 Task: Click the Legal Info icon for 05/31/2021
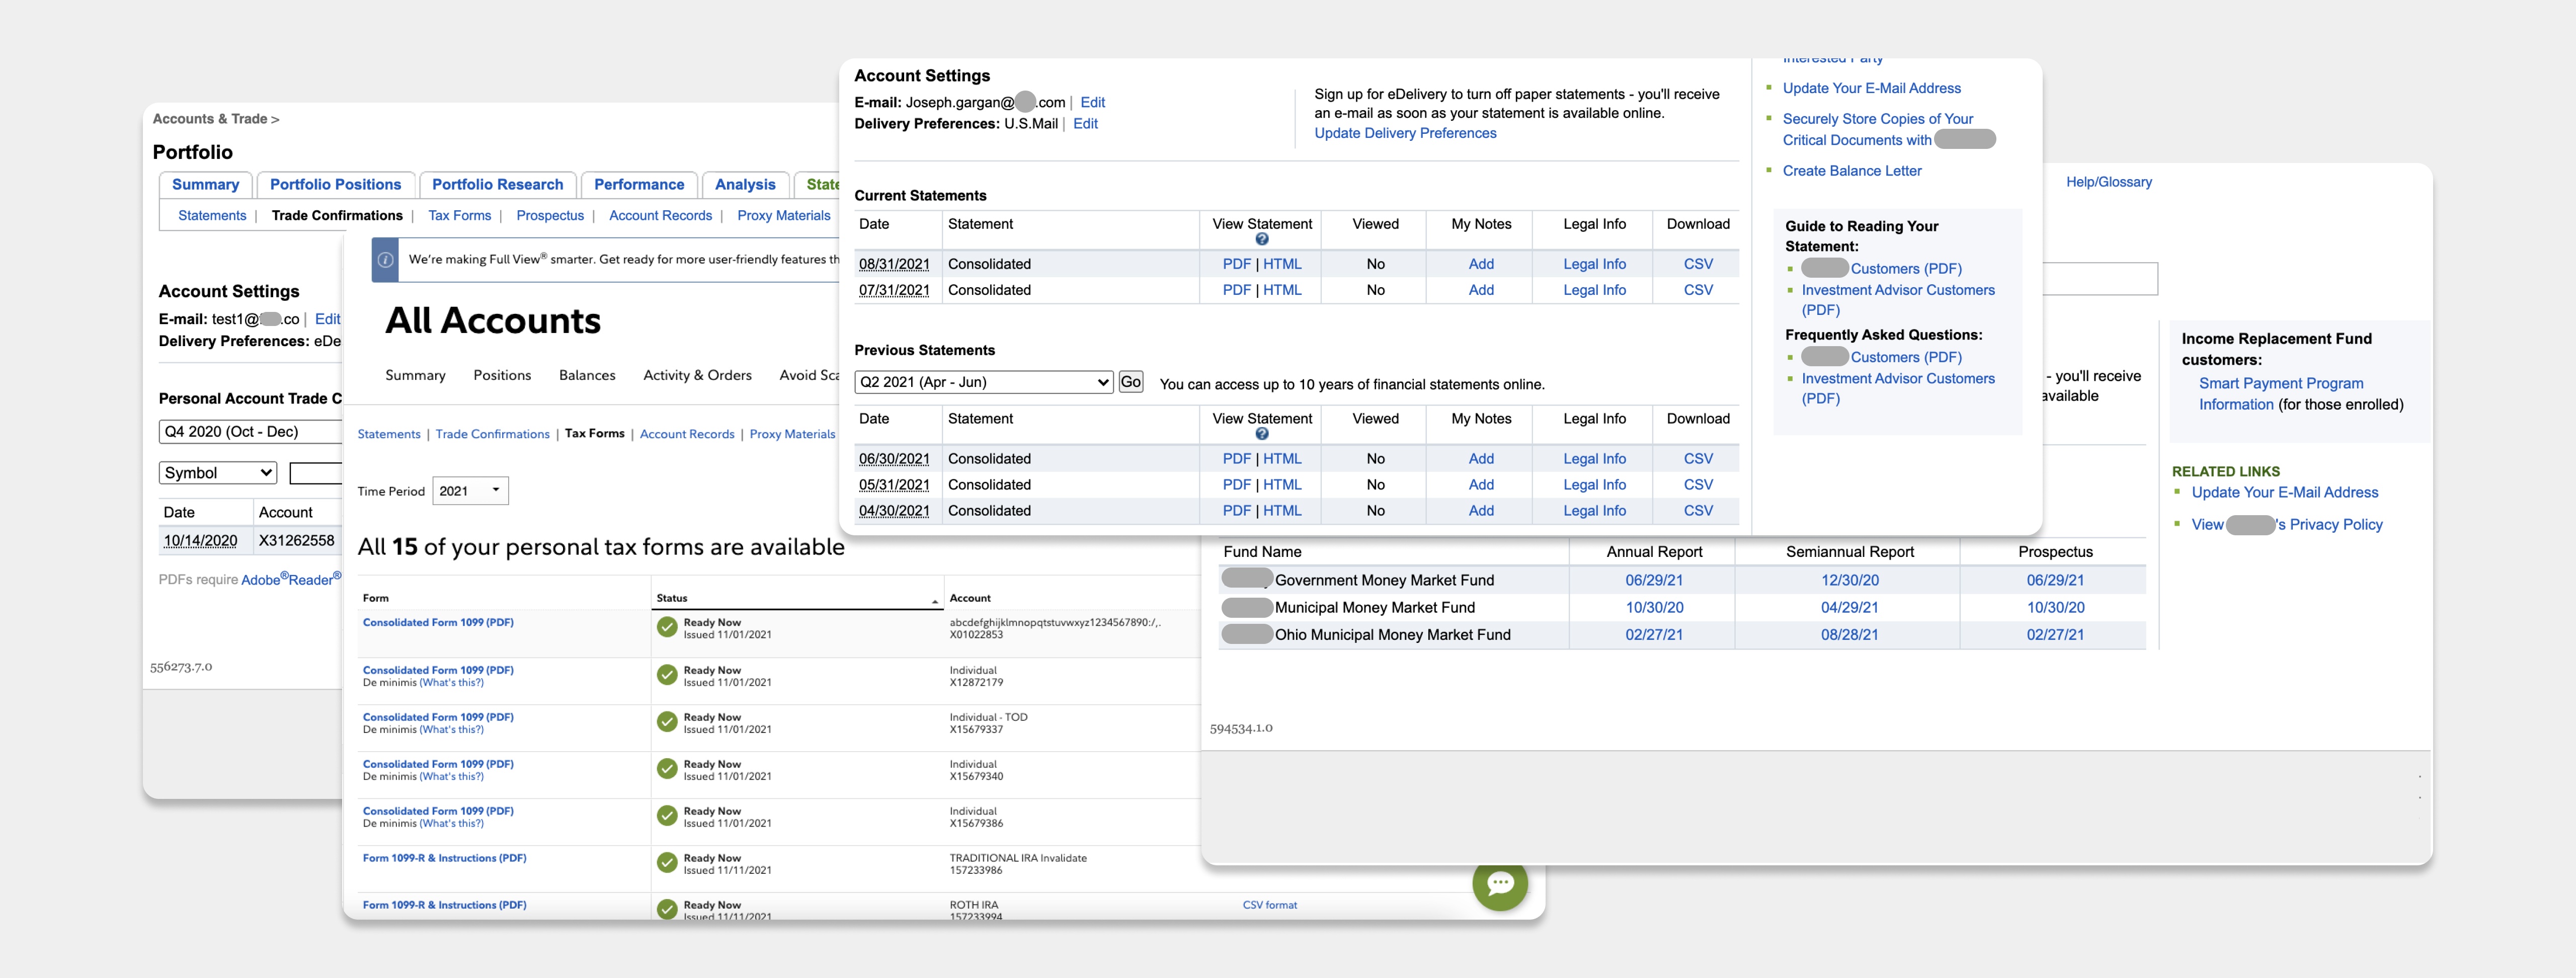pos(1590,483)
